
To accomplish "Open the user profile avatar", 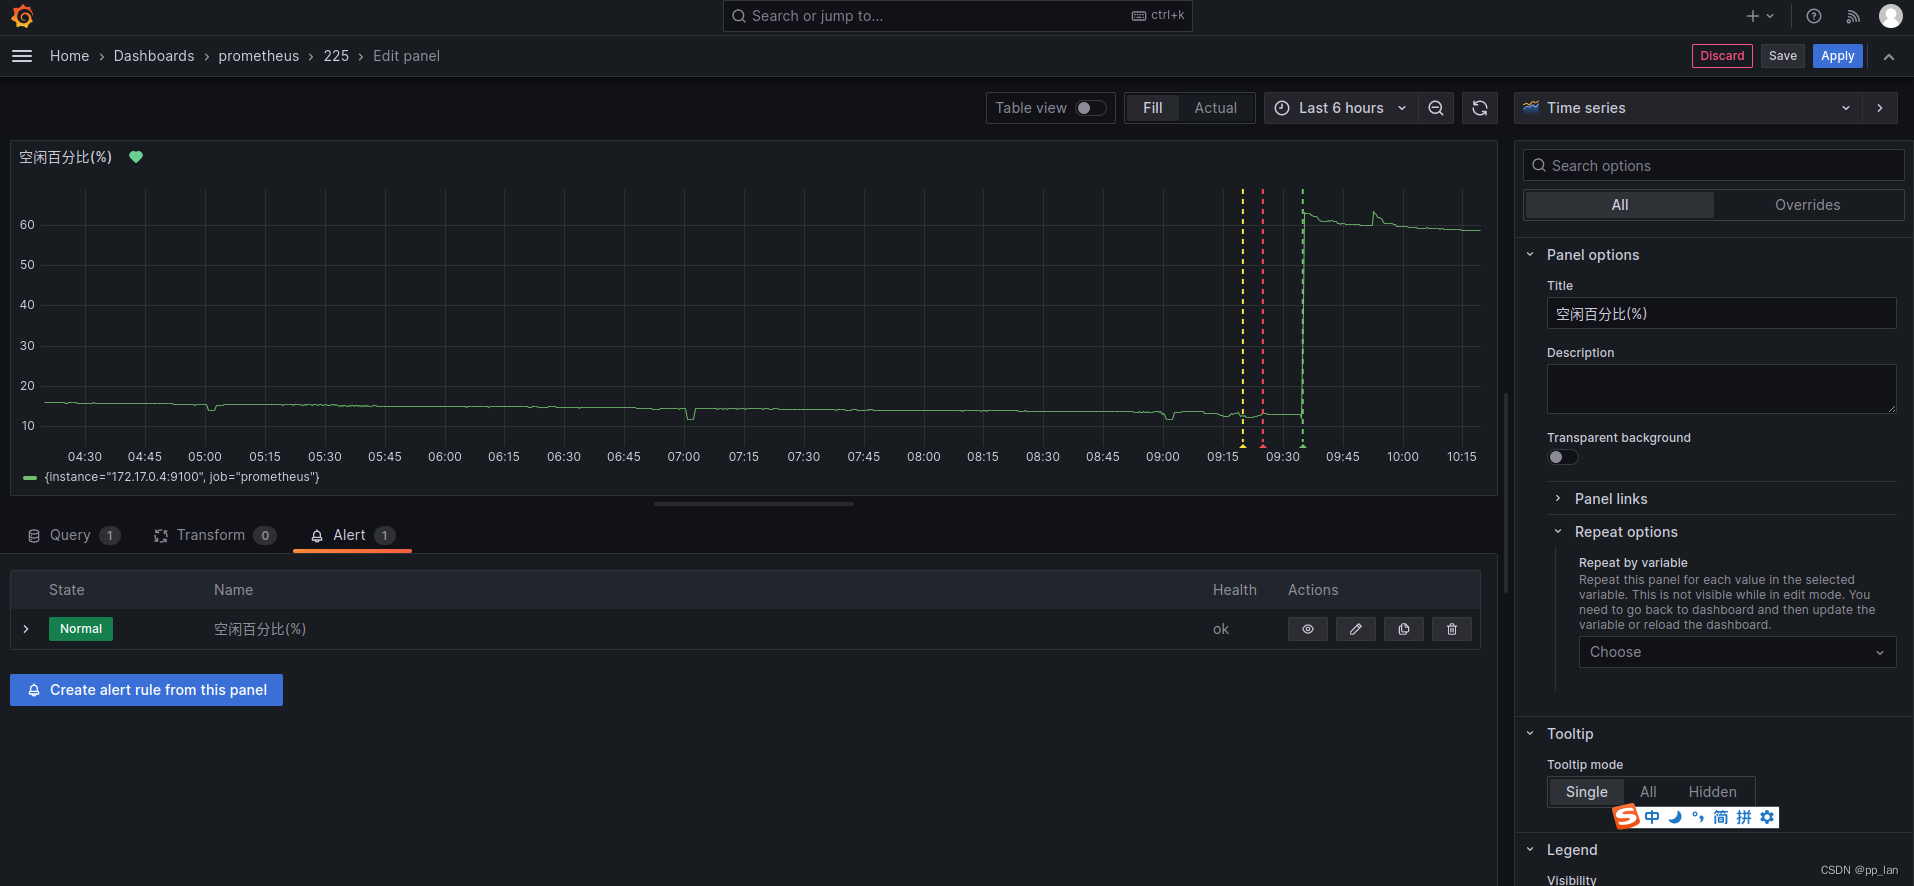I will [1891, 16].
